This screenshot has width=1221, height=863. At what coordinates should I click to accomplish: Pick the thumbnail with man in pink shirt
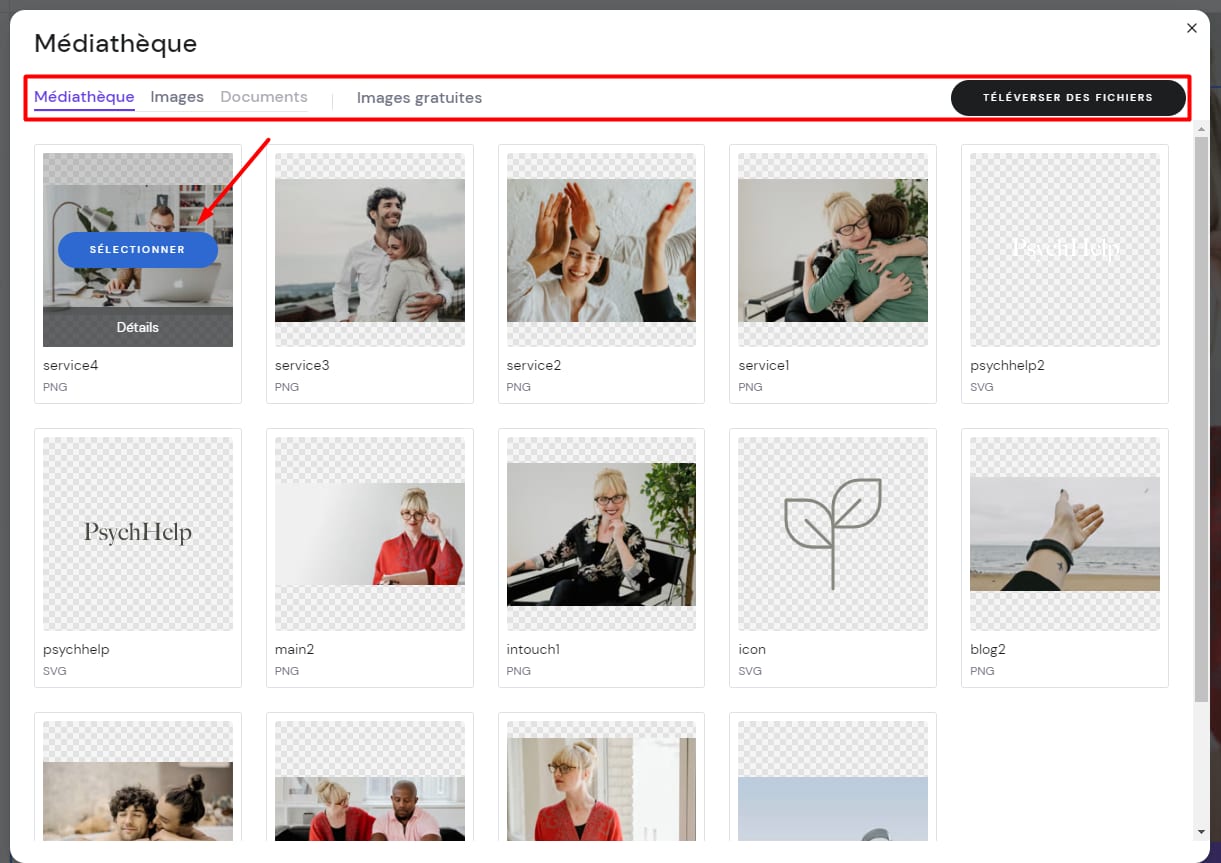pyautogui.click(x=370, y=781)
